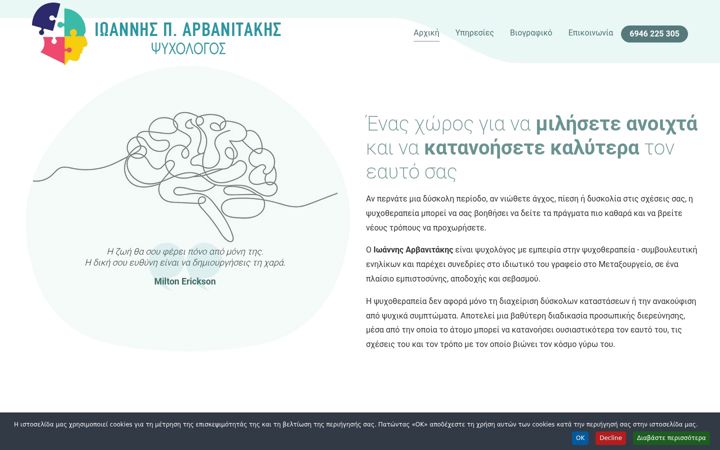Click the heading words μιλήσετε ανοιχτά
This screenshot has height=450, width=720.
[x=617, y=124]
